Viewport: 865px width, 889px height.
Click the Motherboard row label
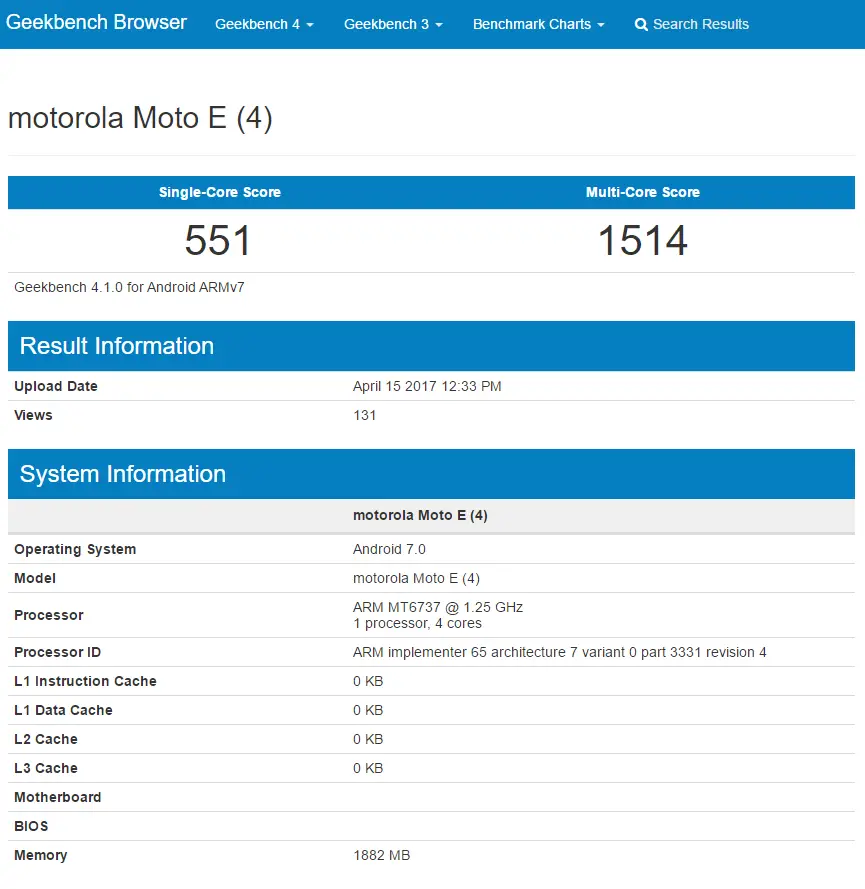click(57, 797)
